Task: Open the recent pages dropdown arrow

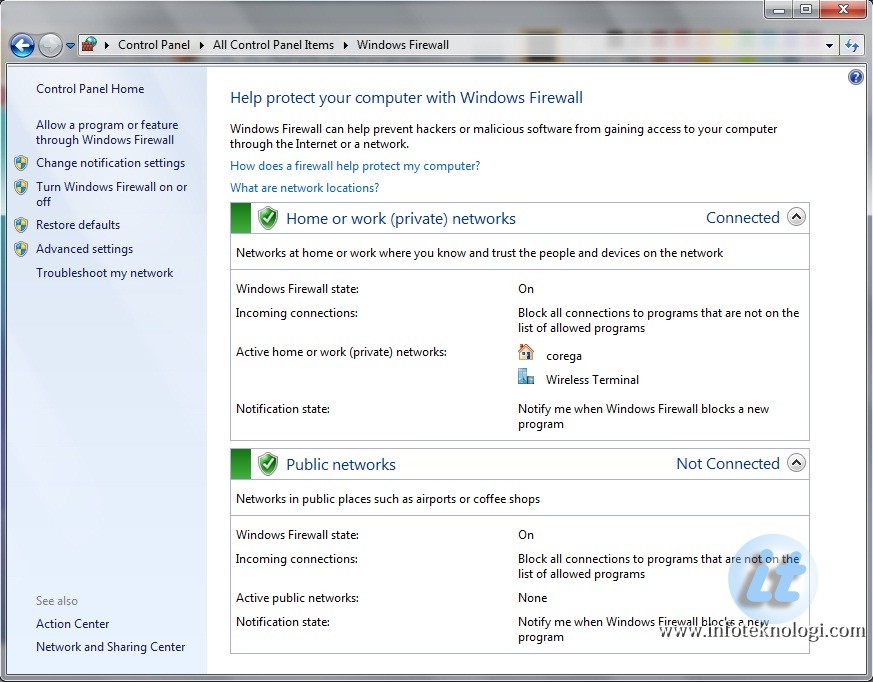Action: coord(70,46)
